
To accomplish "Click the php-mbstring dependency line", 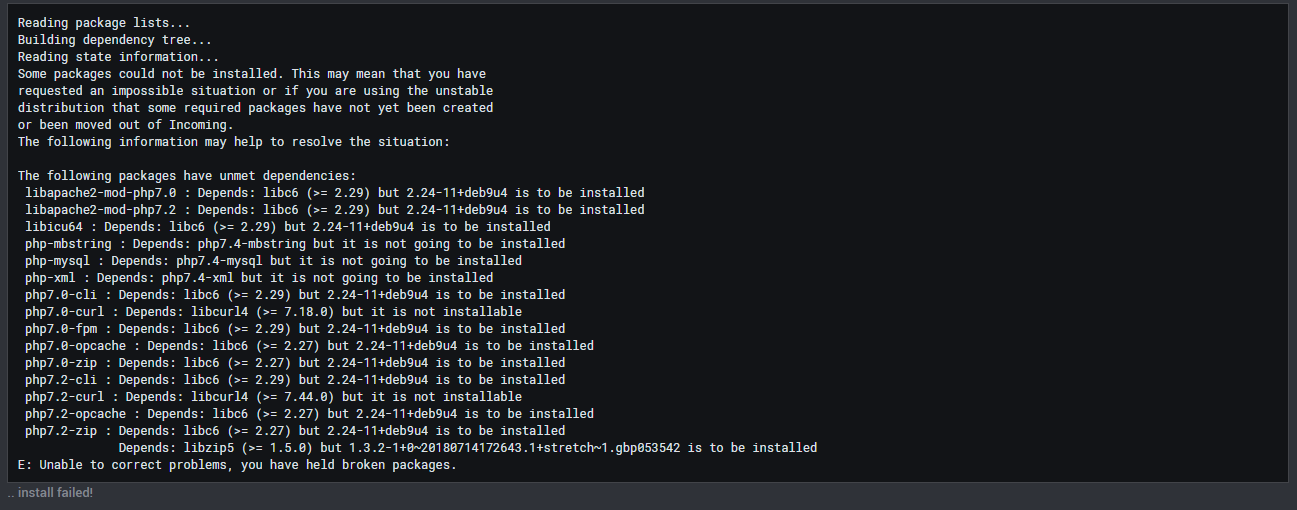I will pos(295,244).
